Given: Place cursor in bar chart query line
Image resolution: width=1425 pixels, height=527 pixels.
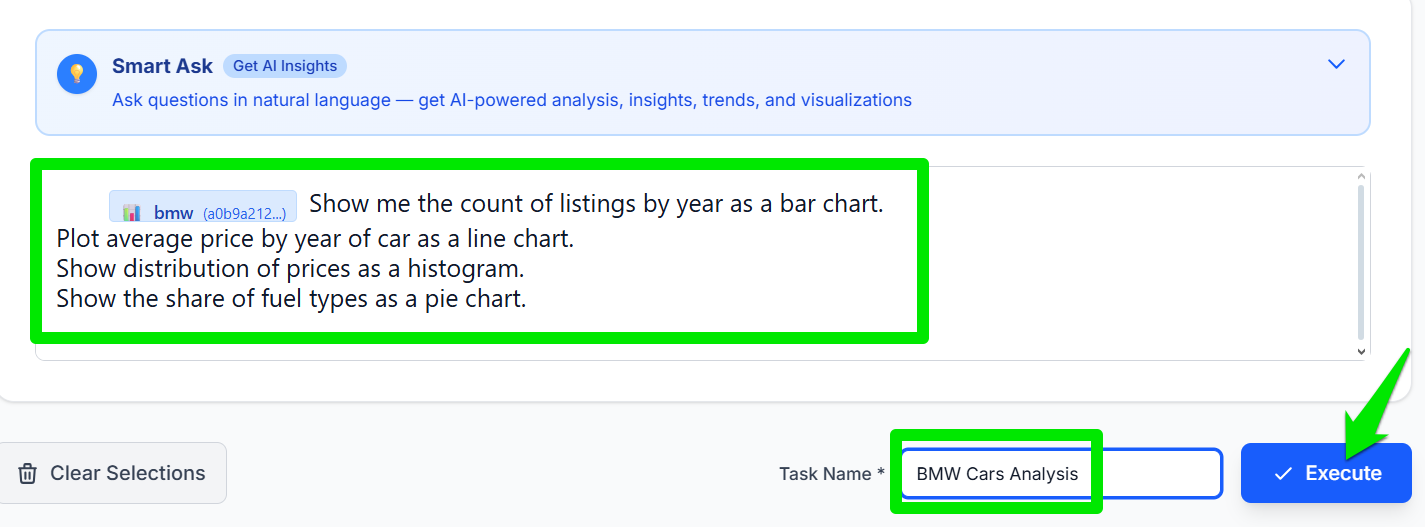Looking at the screenshot, I should (596, 204).
